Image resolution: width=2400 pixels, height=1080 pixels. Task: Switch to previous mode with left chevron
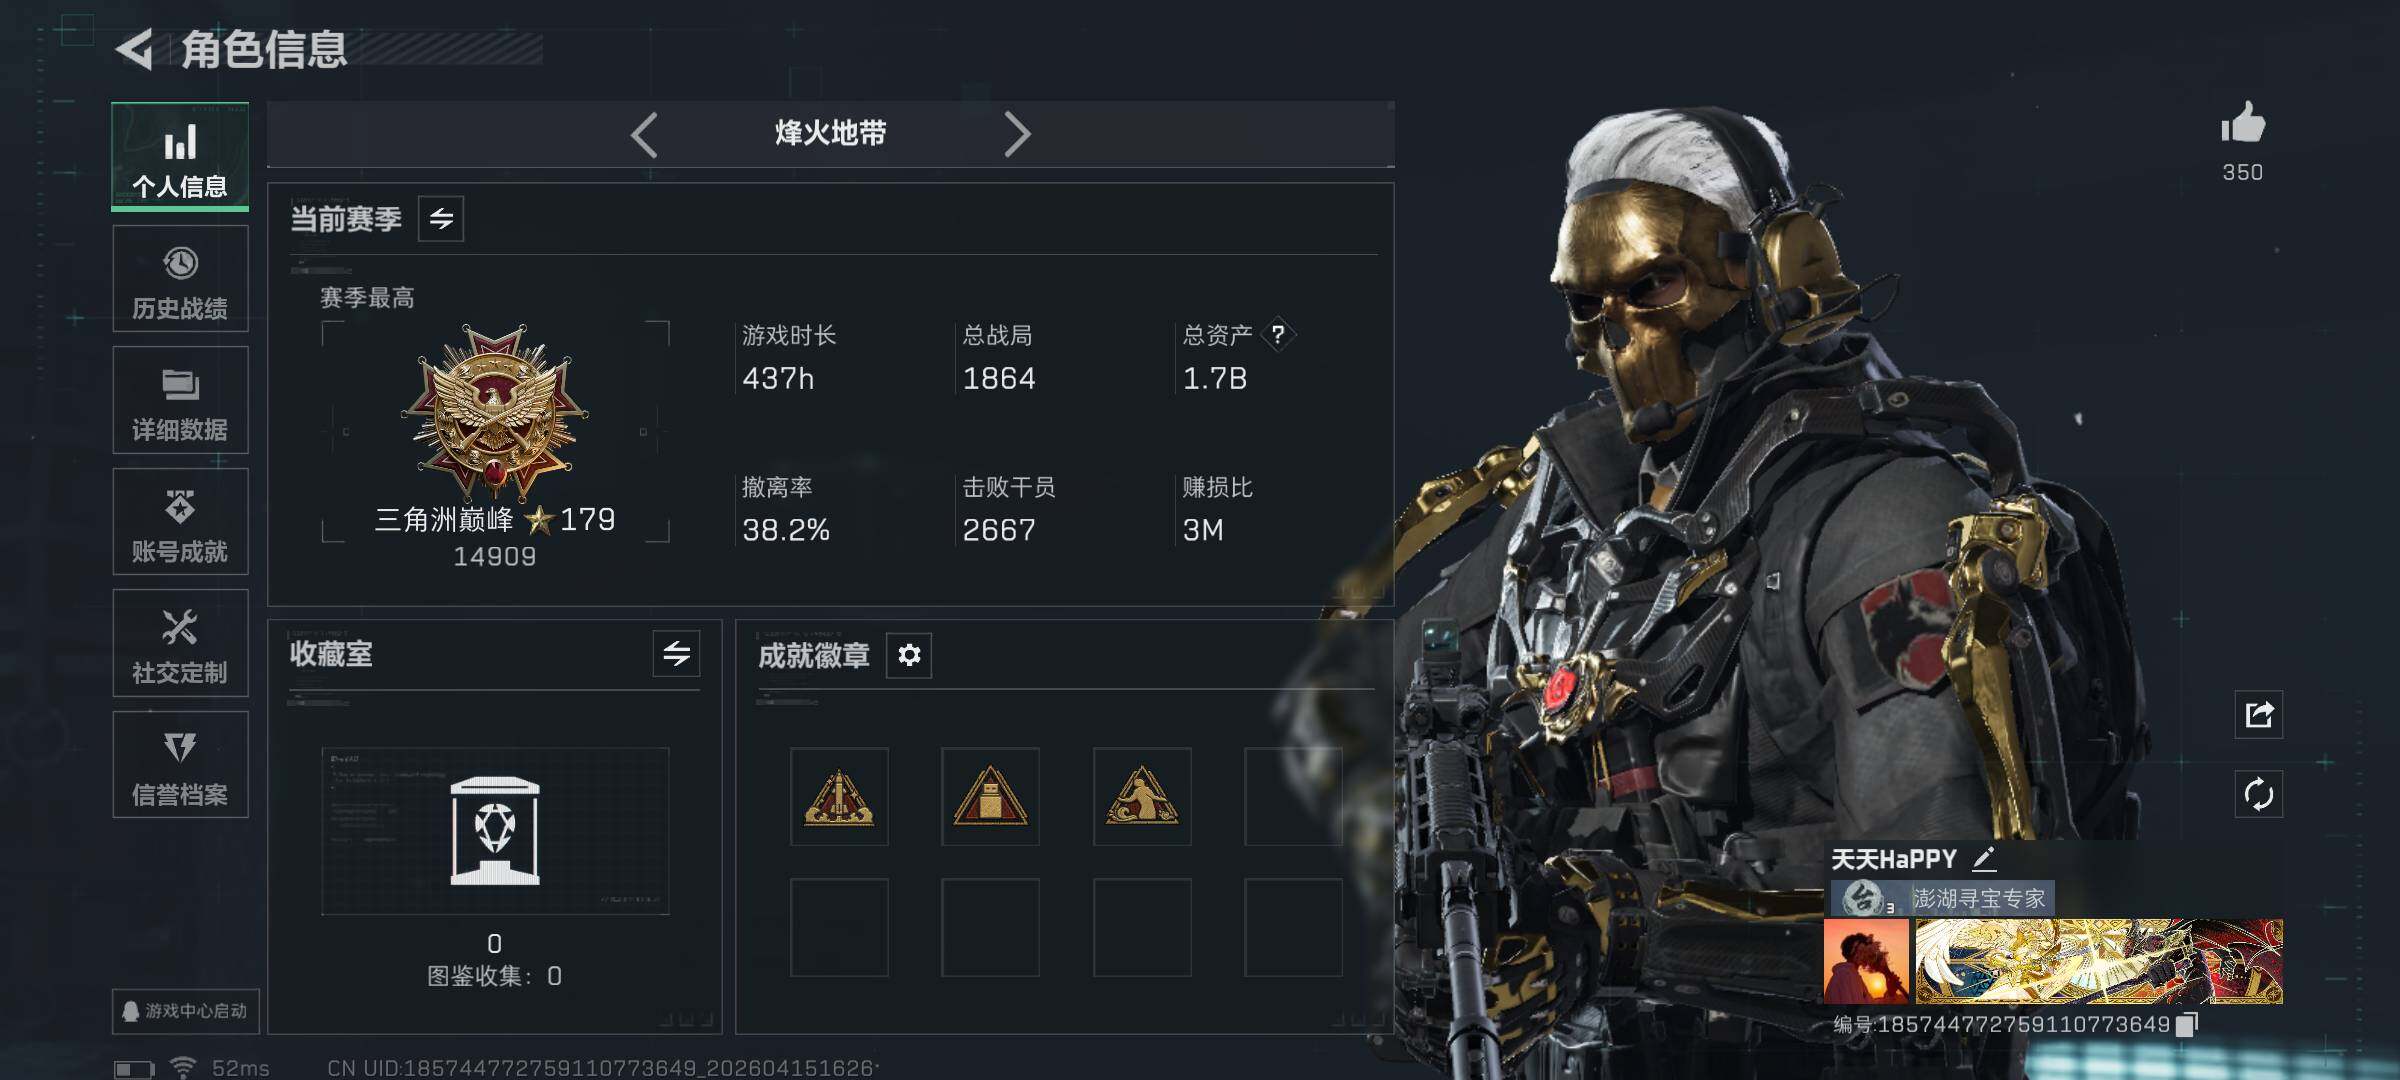(x=645, y=134)
